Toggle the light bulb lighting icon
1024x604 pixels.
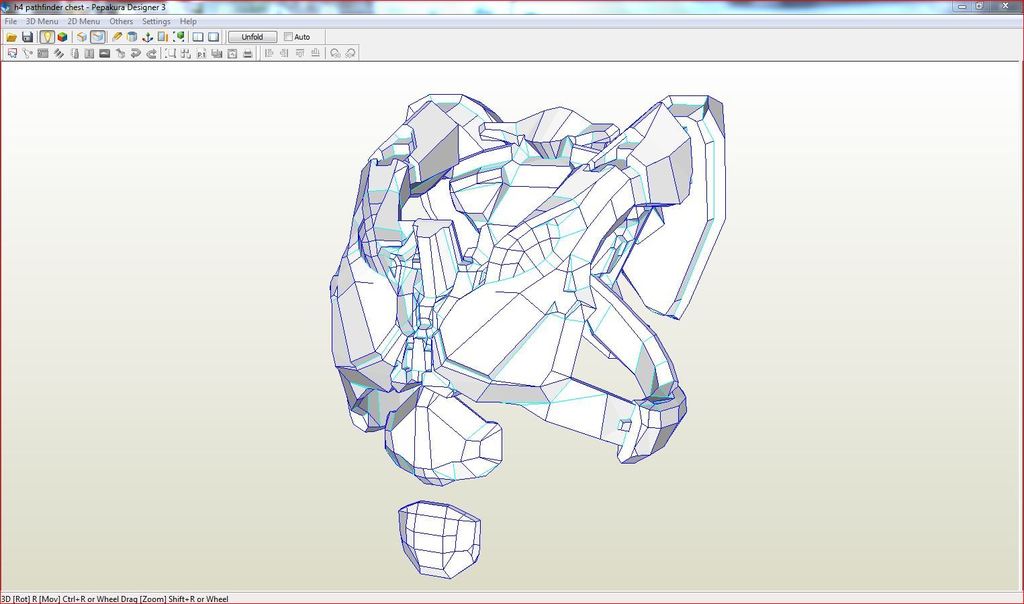click(46, 37)
